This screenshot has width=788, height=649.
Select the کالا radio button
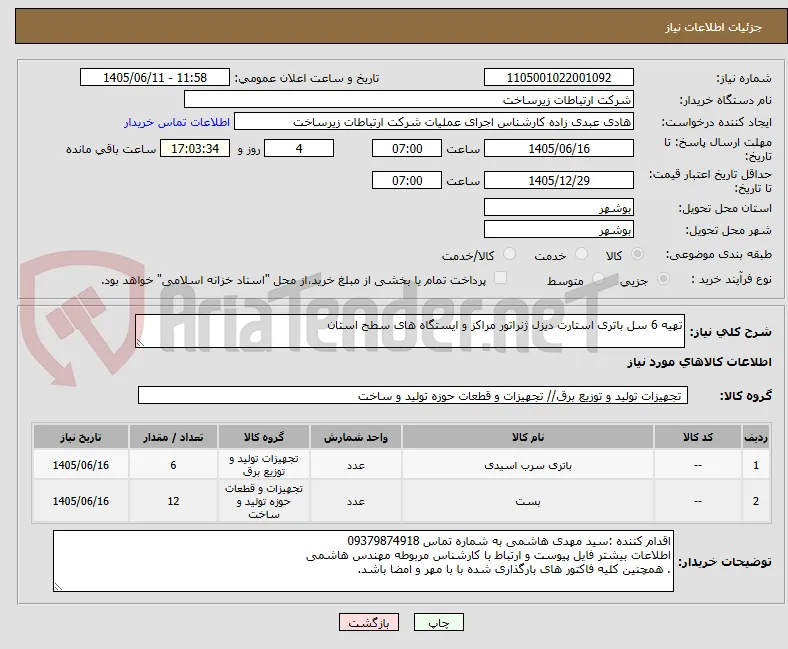637,254
